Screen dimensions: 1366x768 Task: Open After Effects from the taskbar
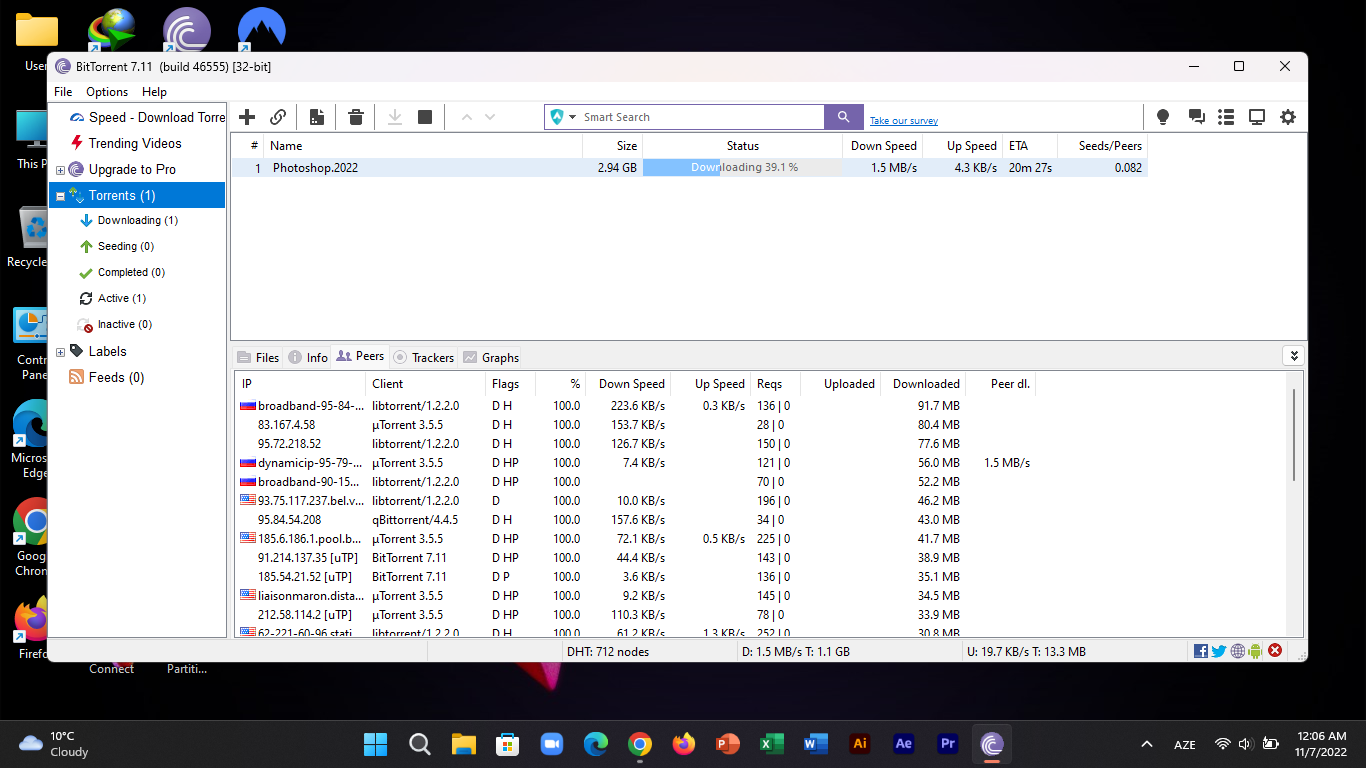point(903,744)
